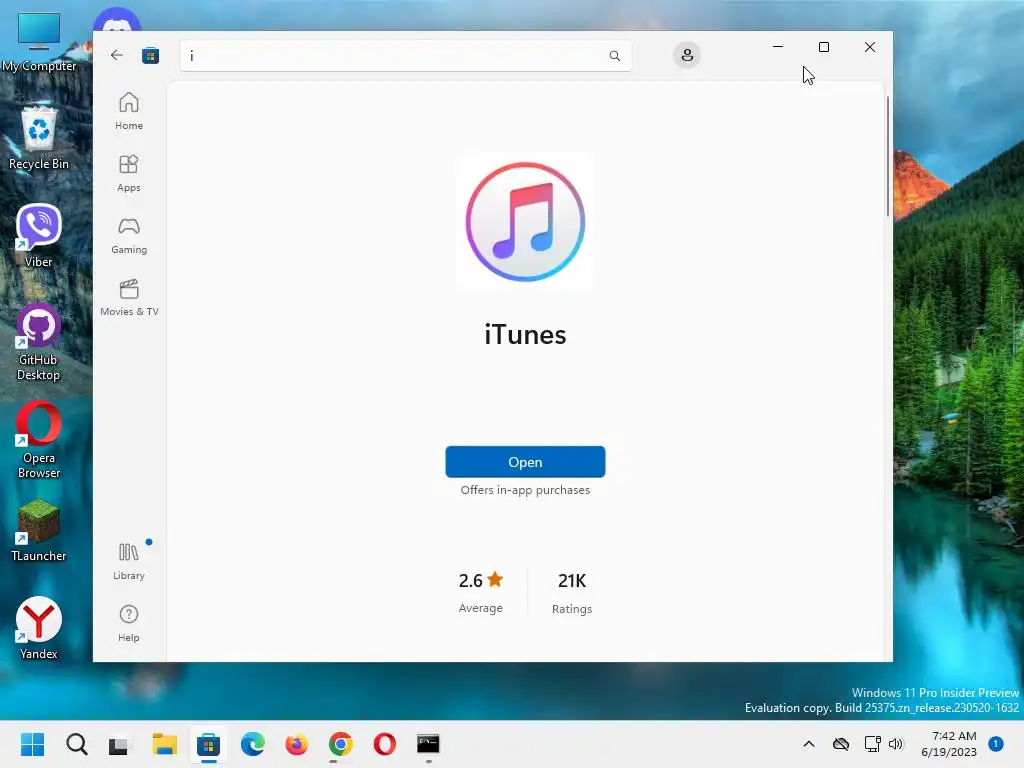Select the Viber desktop shortcut
Screen dimensions: 1024x768
[39, 235]
